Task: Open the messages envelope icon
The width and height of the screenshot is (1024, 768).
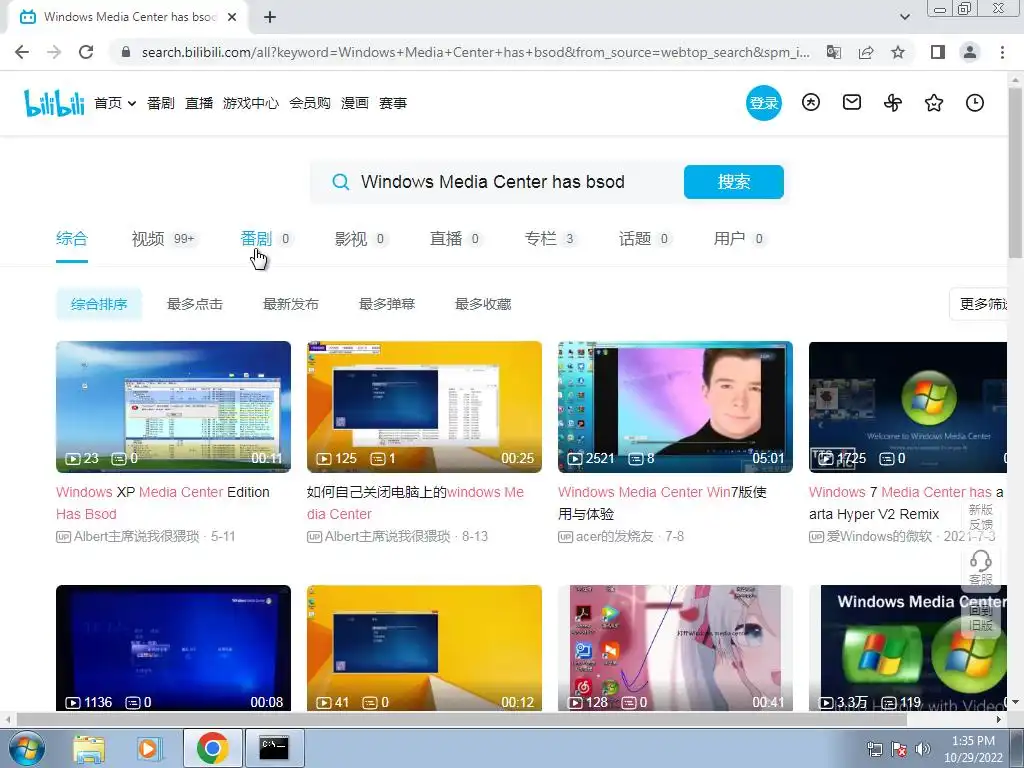Action: pyautogui.click(x=852, y=103)
